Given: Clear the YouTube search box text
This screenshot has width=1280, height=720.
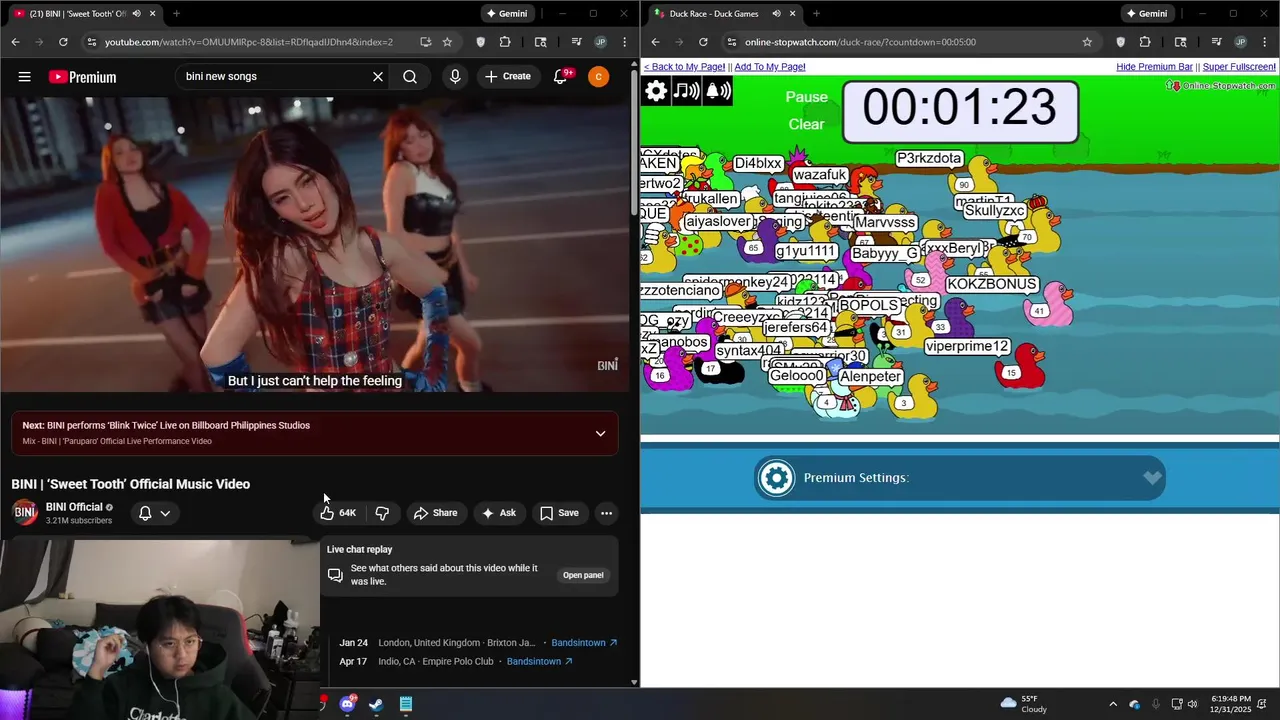Looking at the screenshot, I should (378, 77).
